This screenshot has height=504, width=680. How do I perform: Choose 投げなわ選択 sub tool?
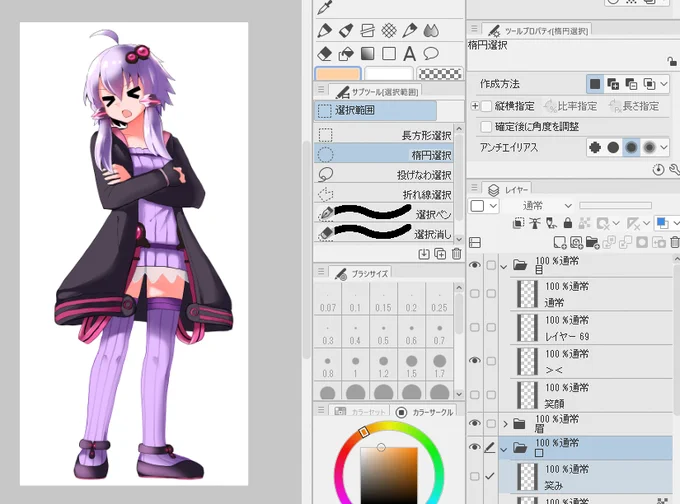point(383,174)
